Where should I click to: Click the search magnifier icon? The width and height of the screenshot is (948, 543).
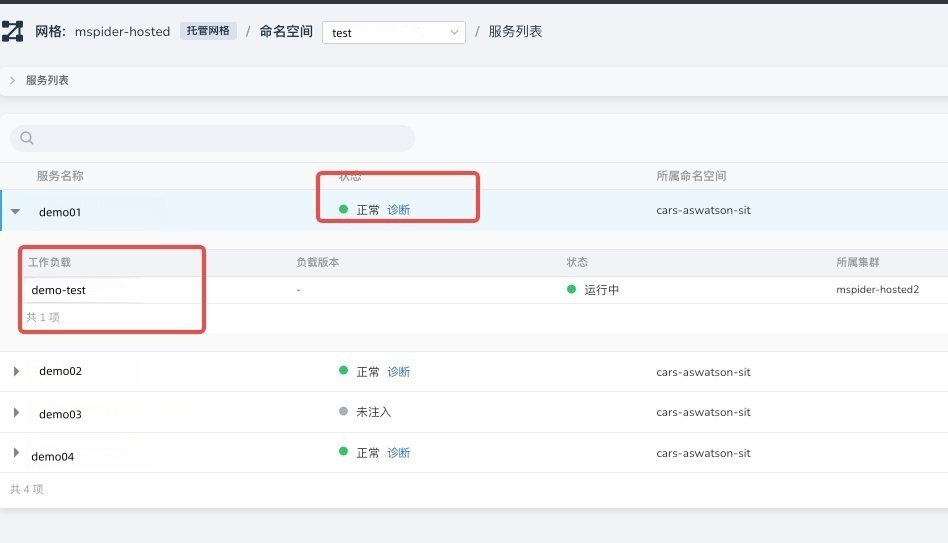coord(27,138)
